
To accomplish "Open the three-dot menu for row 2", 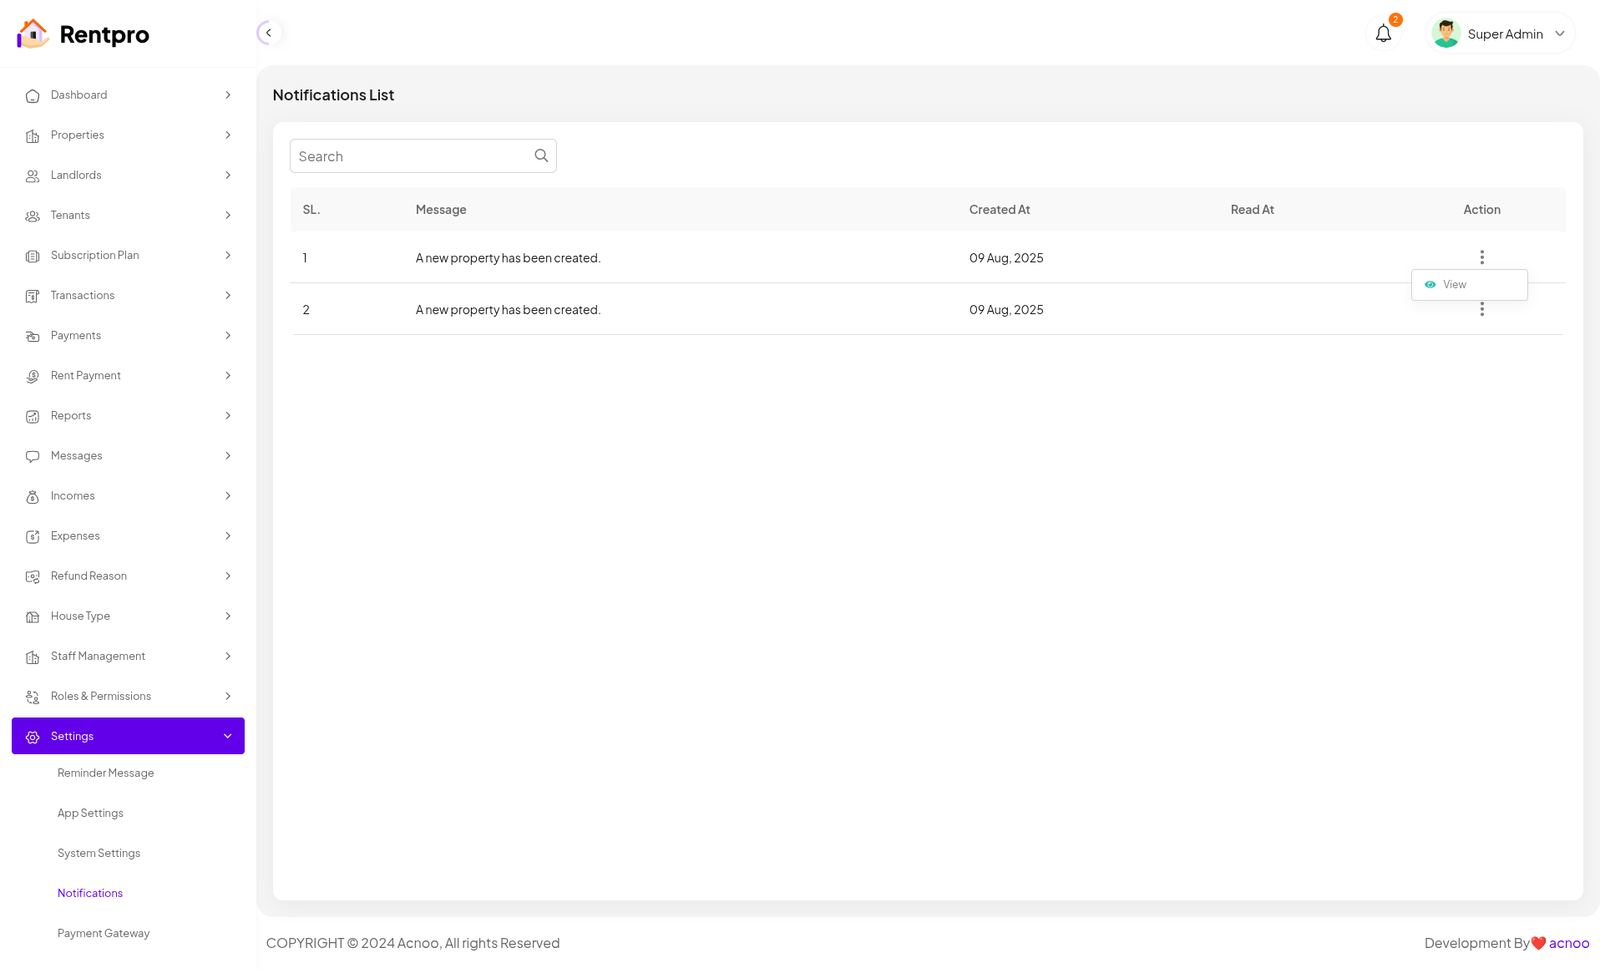I will (1481, 311).
